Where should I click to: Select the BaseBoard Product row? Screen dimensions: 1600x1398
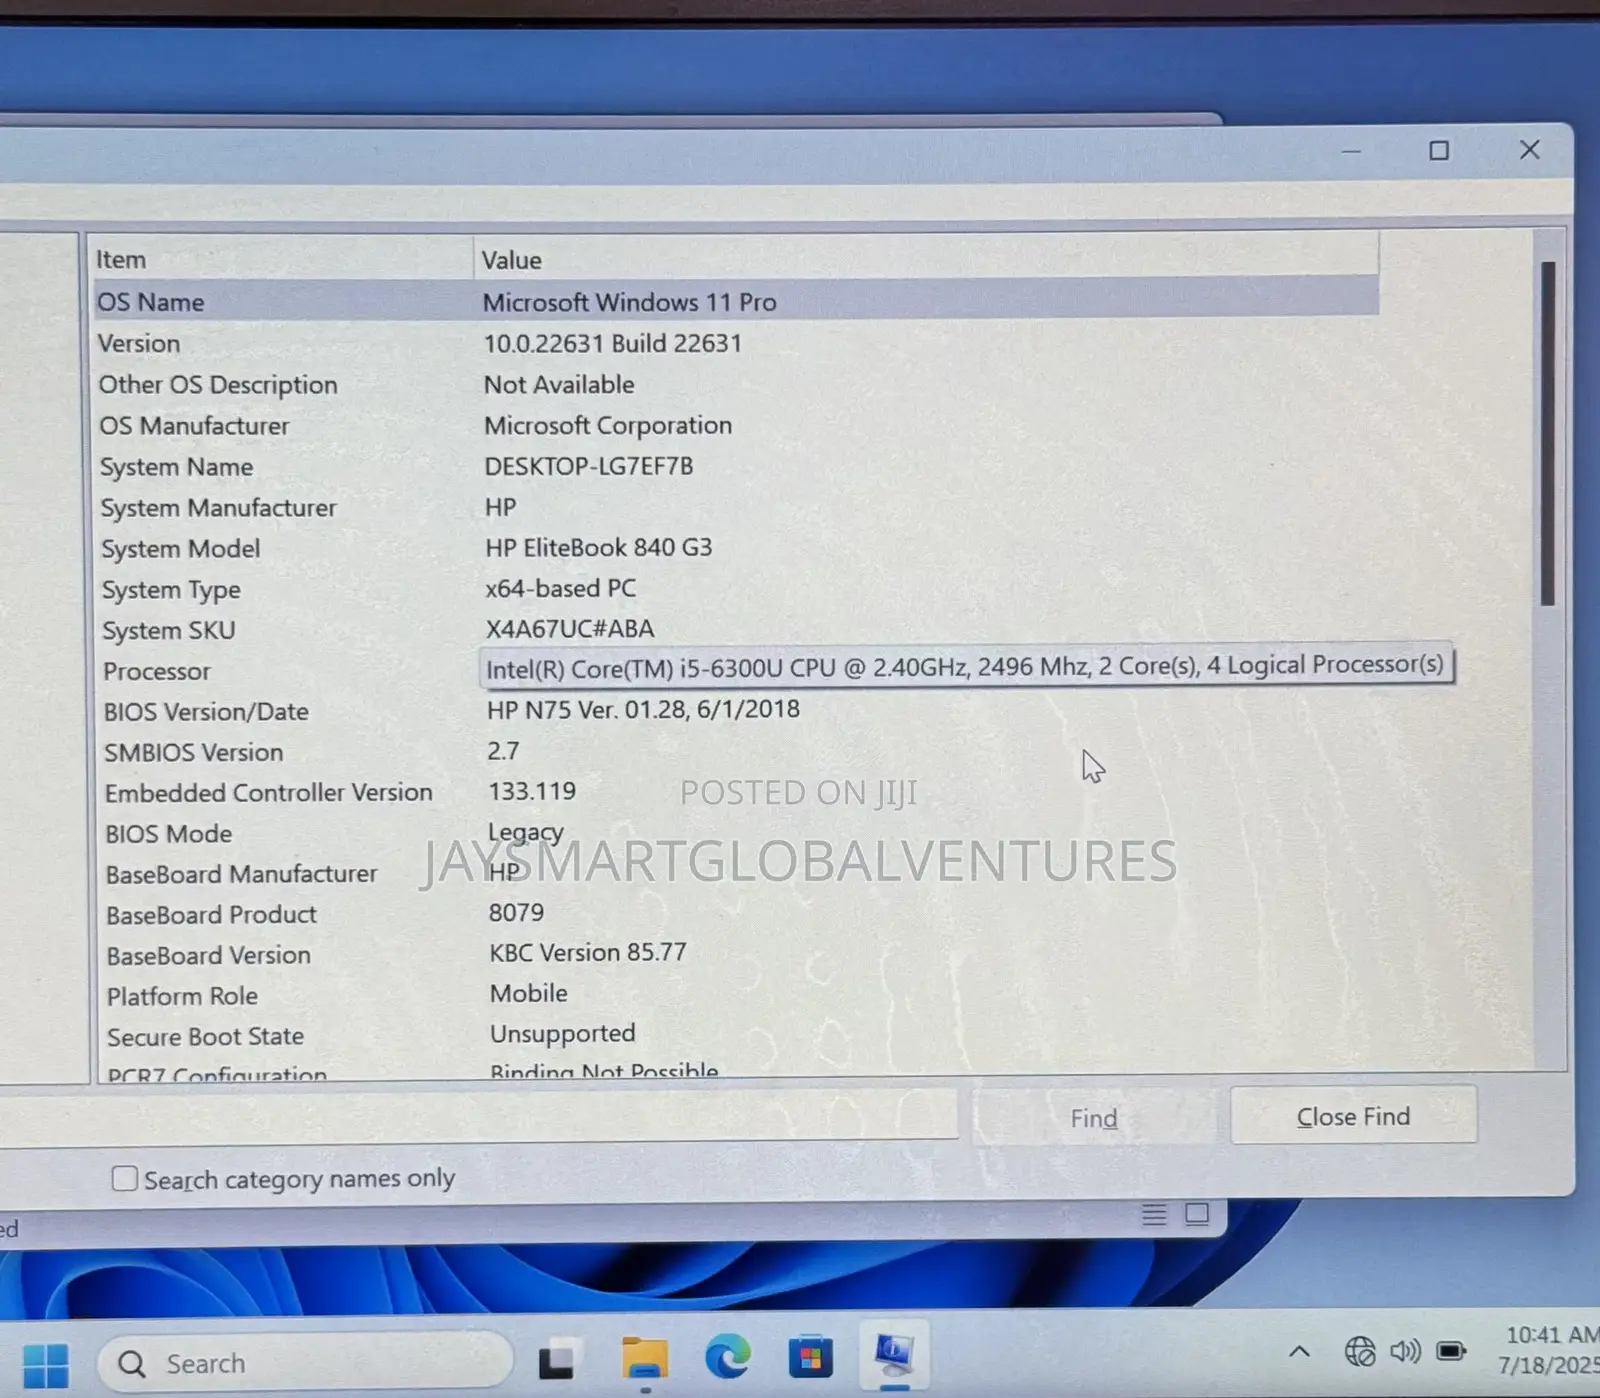coord(735,914)
